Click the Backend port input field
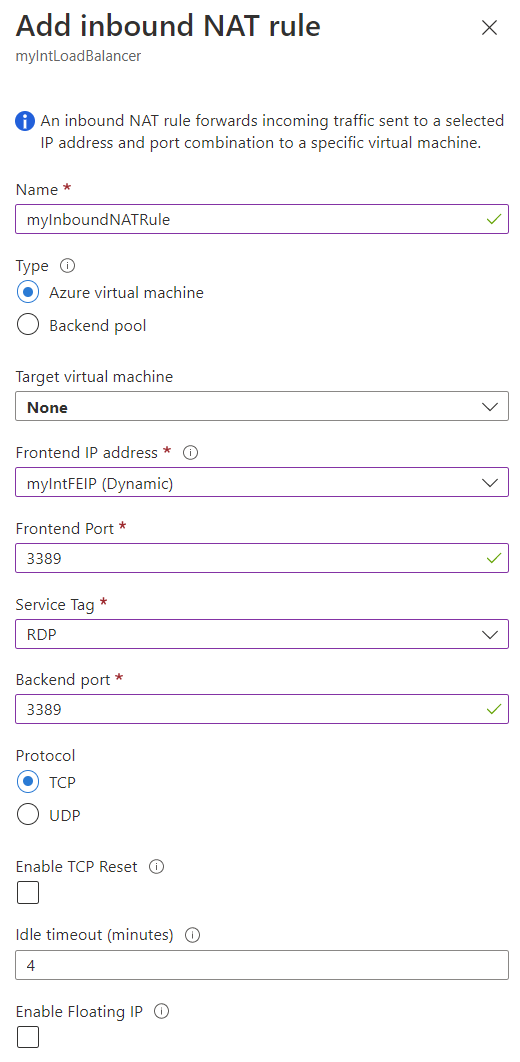Screen dimensions: 520x1062 tap(262, 709)
